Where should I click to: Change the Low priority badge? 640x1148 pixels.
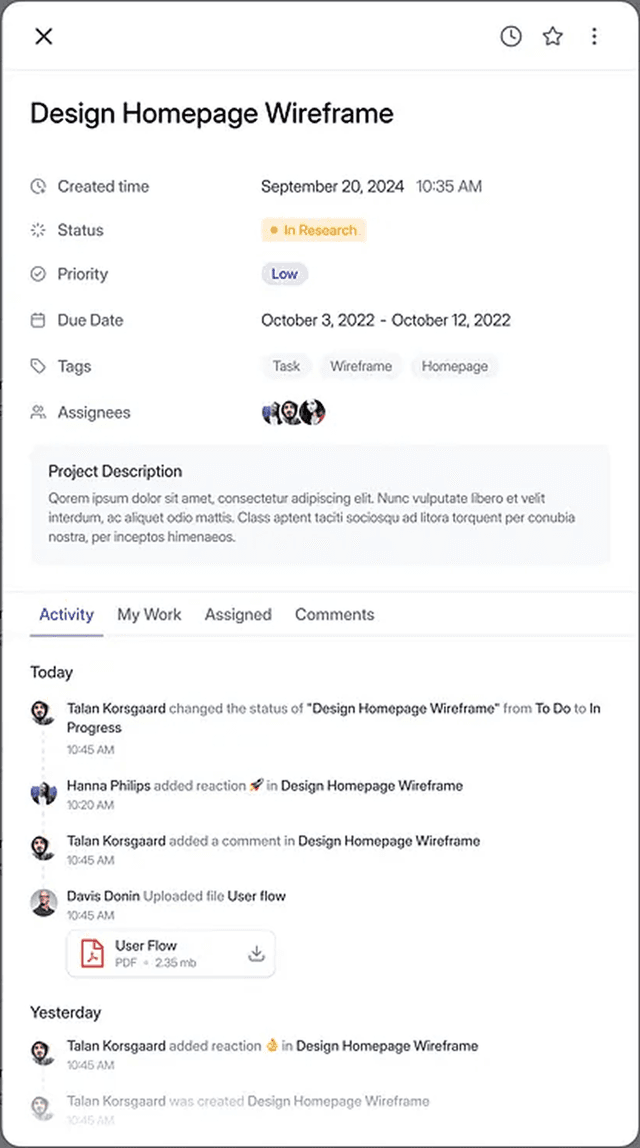[285, 274]
